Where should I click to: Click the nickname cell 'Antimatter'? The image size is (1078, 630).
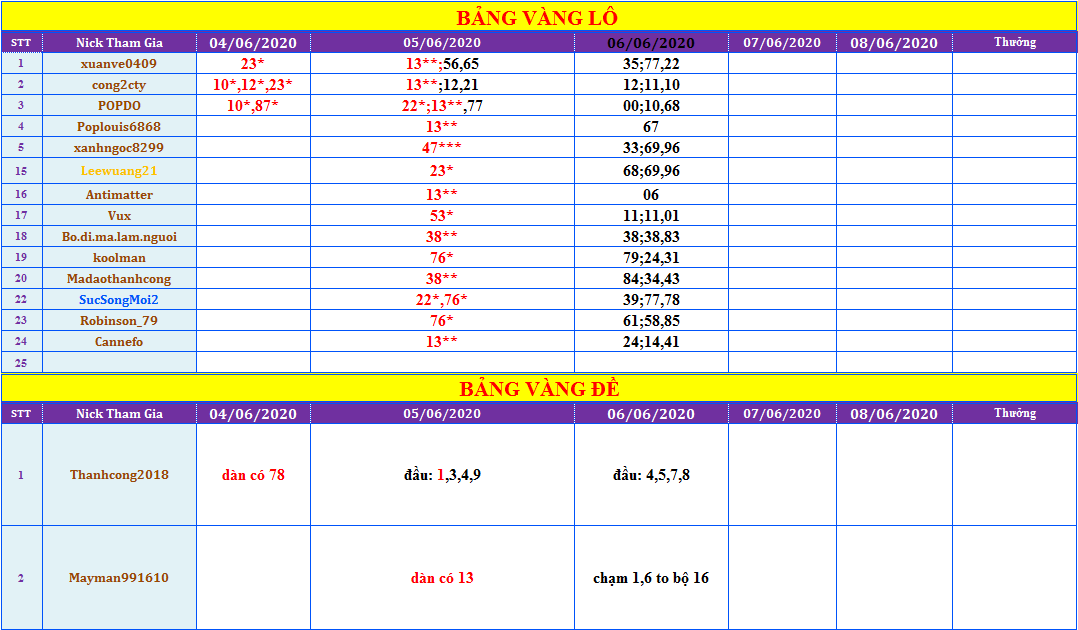click(x=120, y=195)
